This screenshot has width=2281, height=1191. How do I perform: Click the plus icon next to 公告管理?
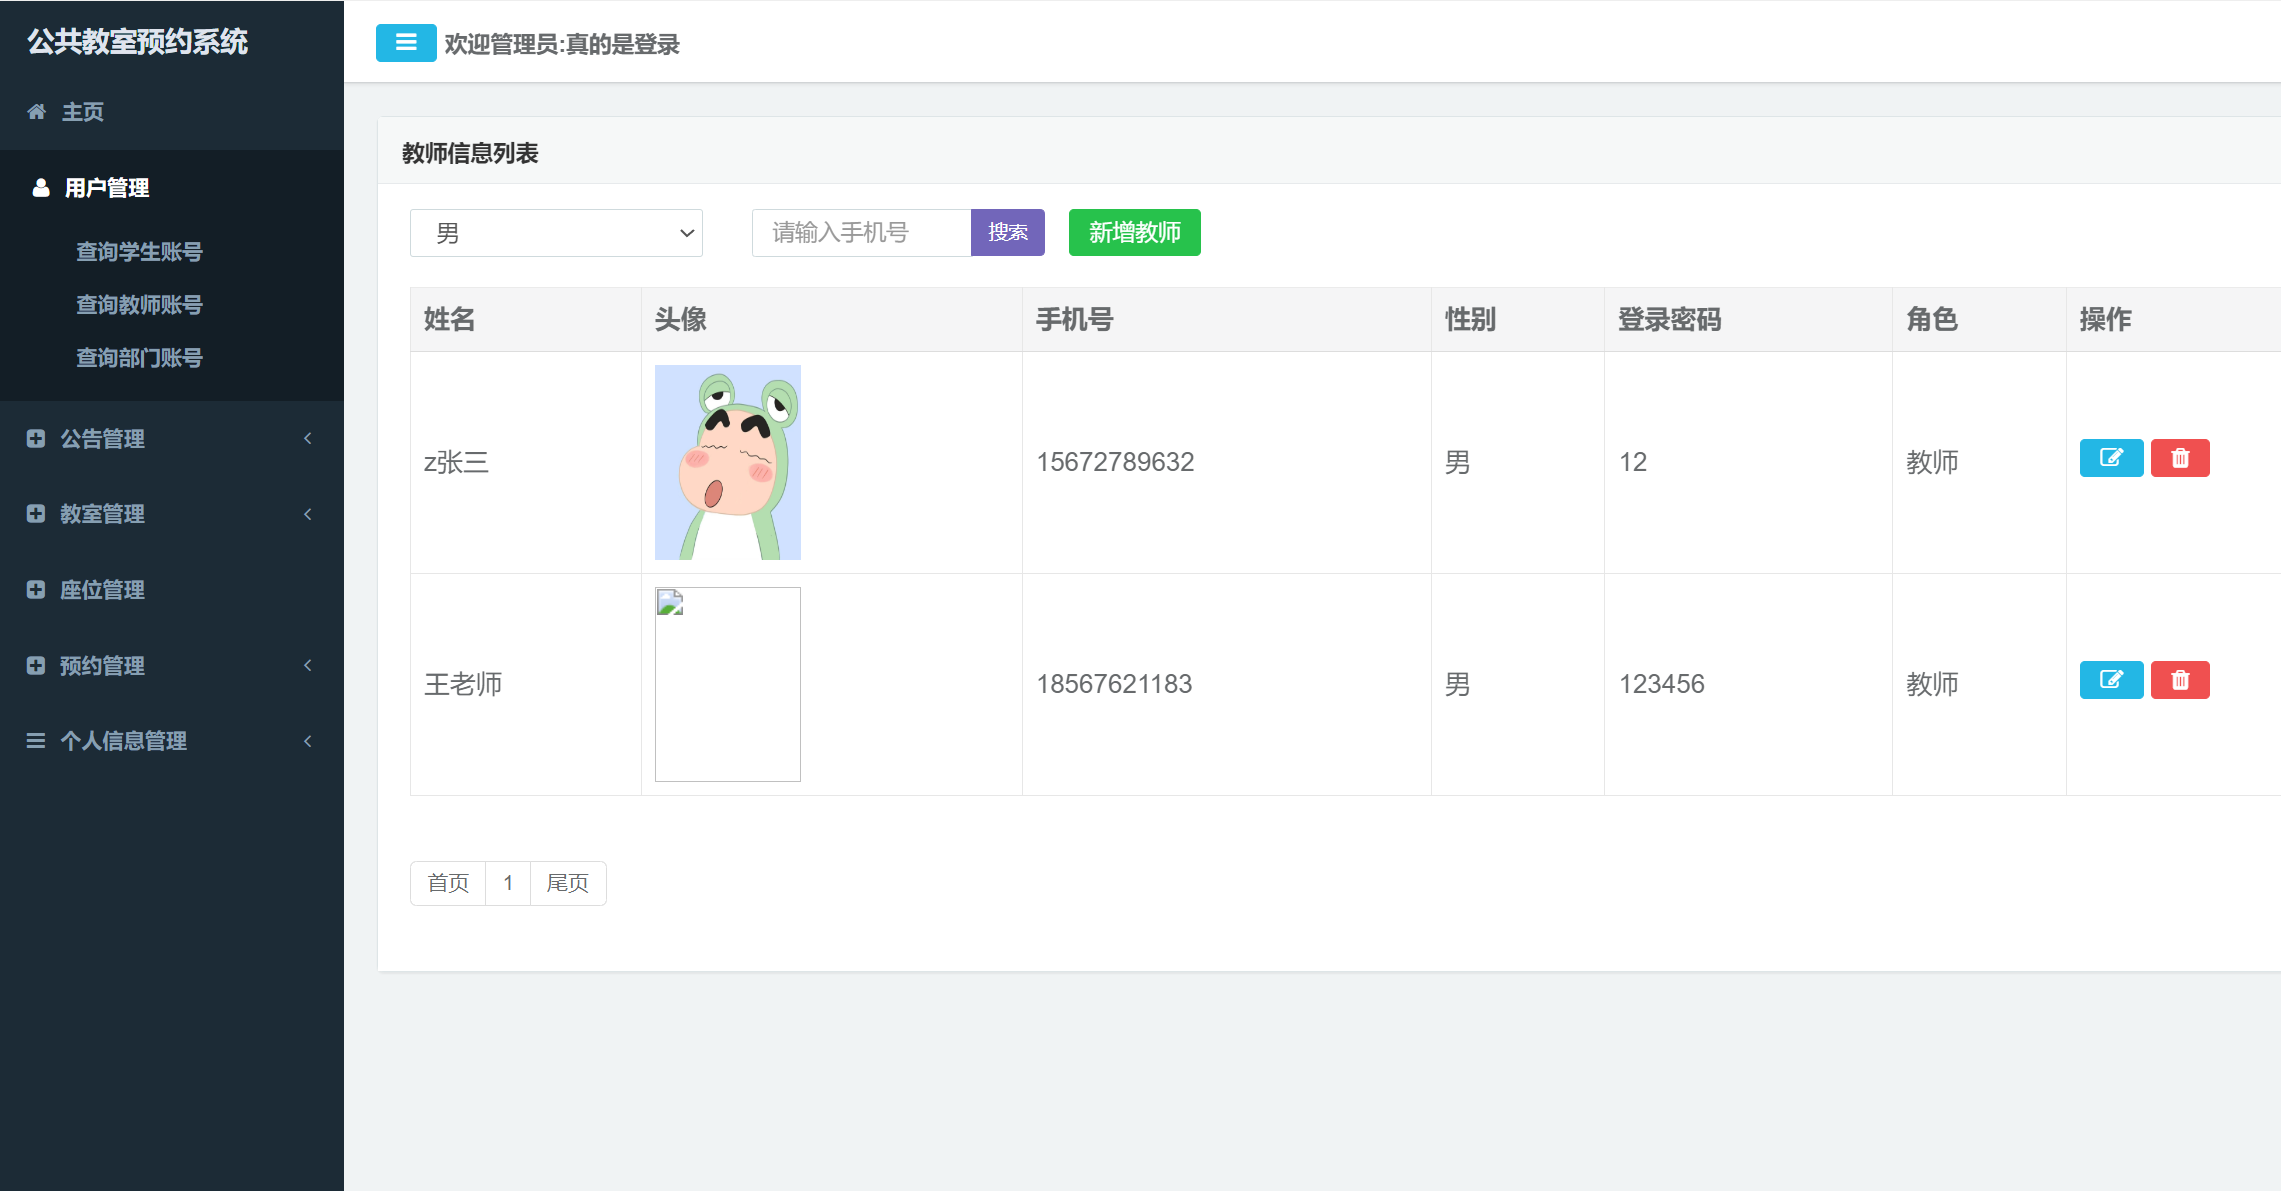tap(35, 438)
